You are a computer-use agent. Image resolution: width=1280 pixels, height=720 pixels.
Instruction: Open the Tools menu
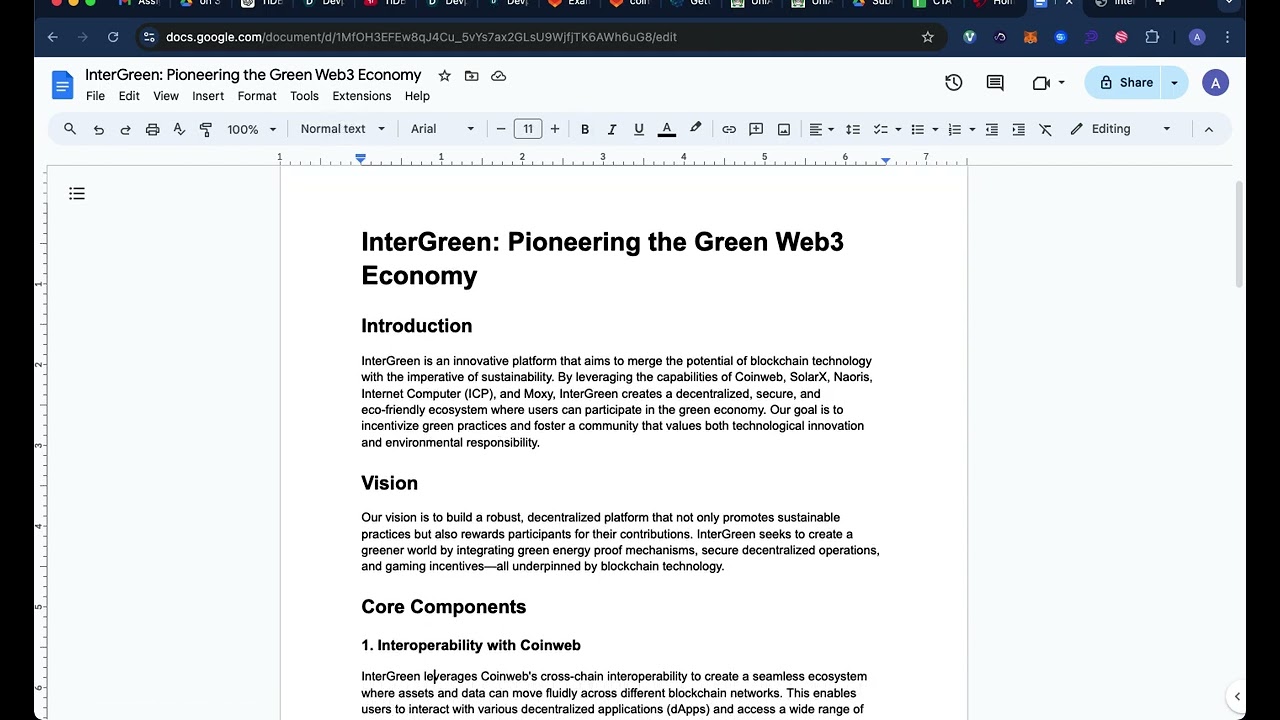[304, 97]
